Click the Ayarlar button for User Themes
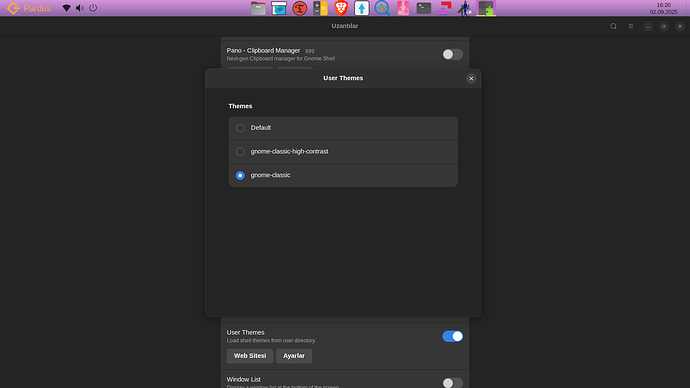Screen dimensions: 690x388 click(x=294, y=356)
